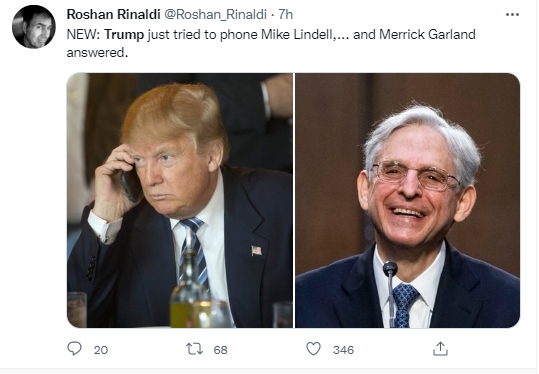Open the photo of man on phone
Image resolution: width=539 pixels, height=374 pixels.
pyautogui.click(x=180, y=200)
